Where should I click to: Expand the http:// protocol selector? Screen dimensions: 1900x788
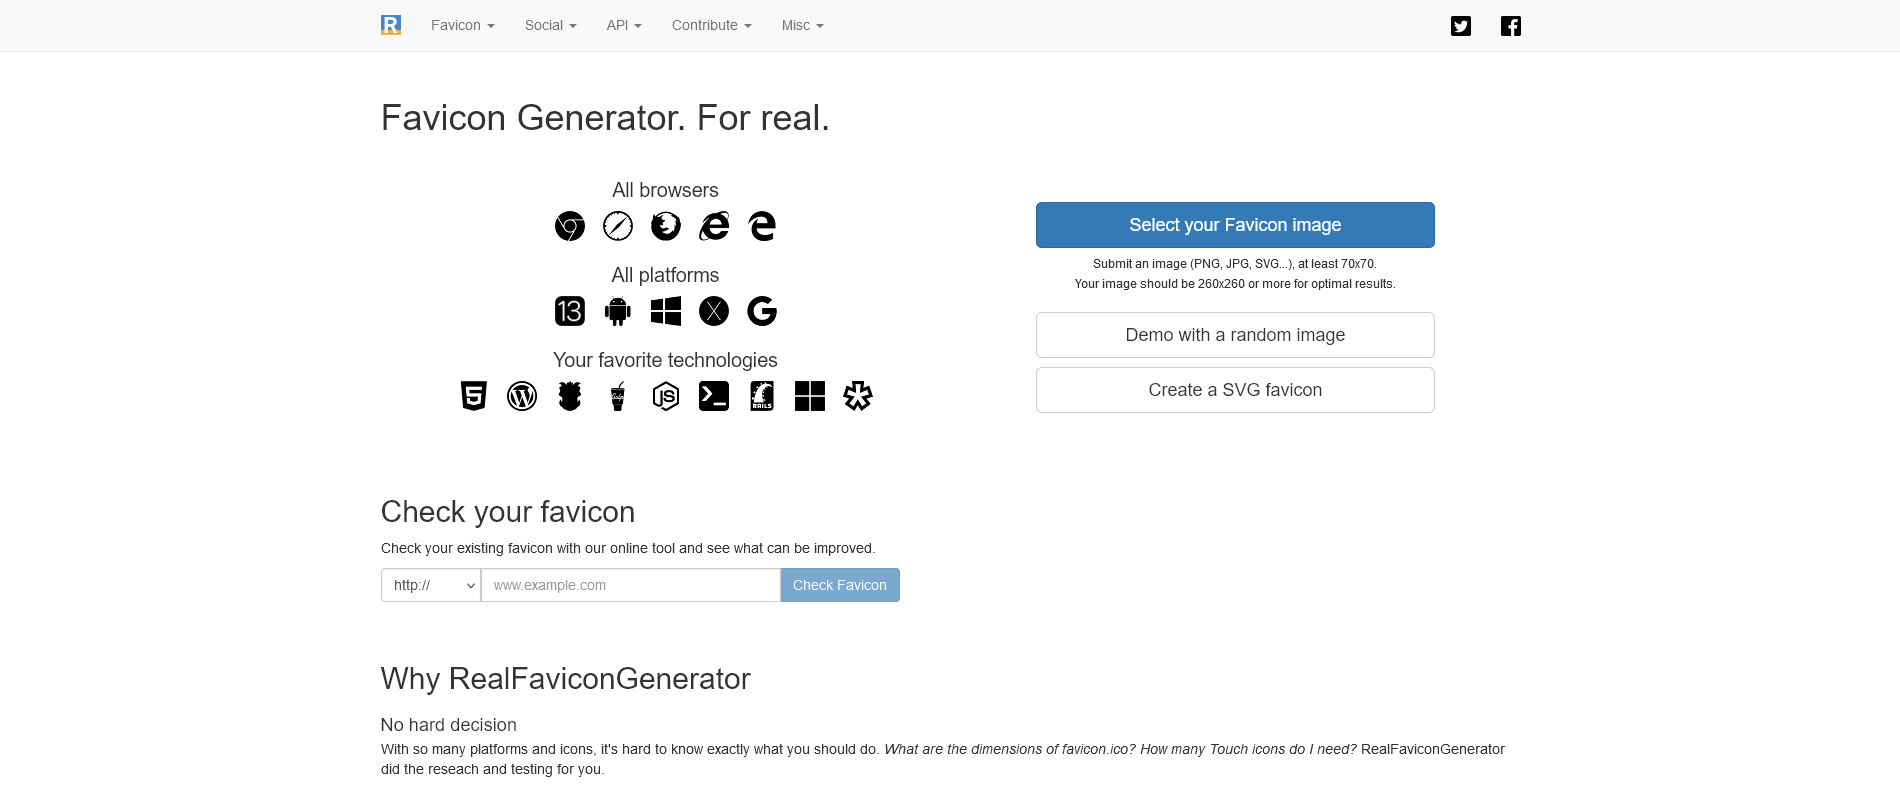(431, 585)
